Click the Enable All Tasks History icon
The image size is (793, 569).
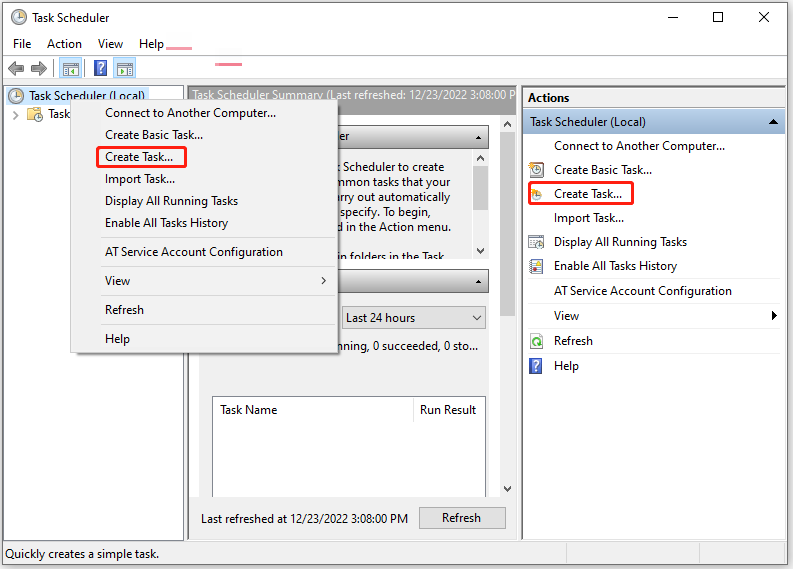click(536, 266)
